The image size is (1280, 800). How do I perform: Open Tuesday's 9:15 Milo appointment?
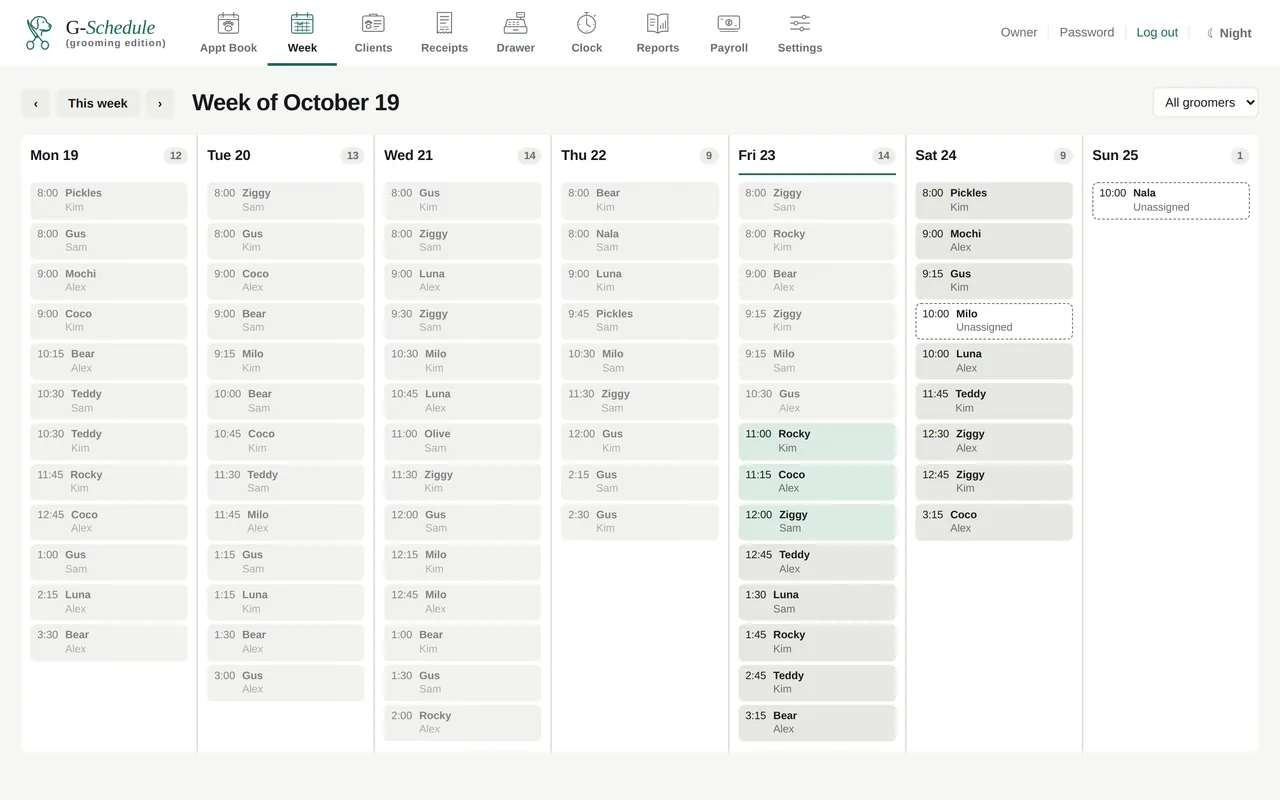tap(286, 361)
